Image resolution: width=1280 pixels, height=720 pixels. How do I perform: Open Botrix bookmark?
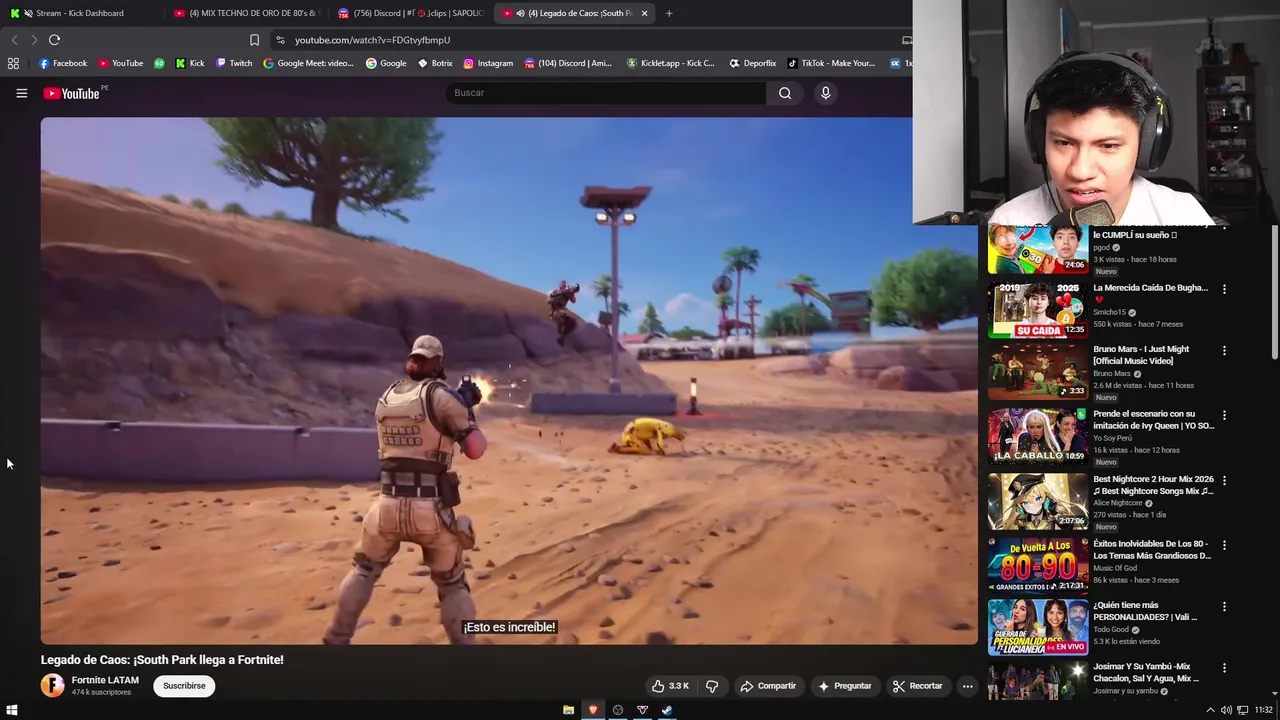435,63
